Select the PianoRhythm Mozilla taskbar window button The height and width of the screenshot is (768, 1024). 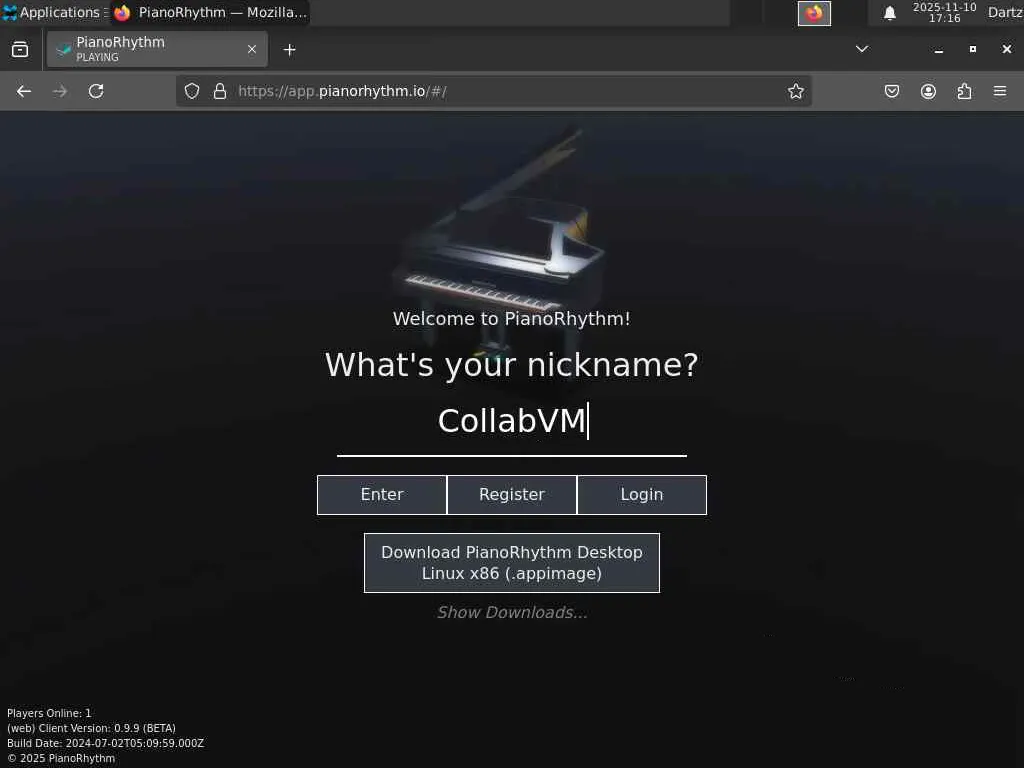(210, 12)
